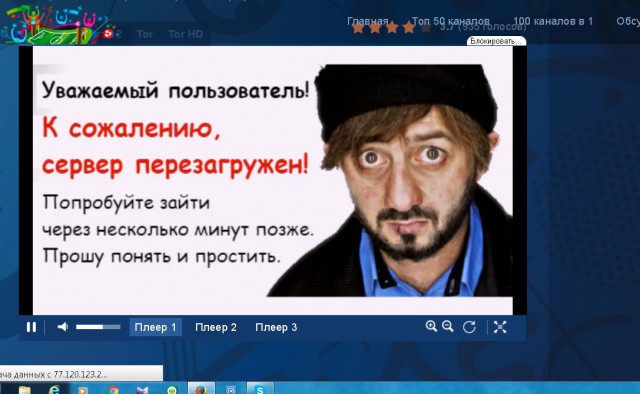640x394 pixels.
Task: Click the Блокировать... button above the player
Action: (x=496, y=41)
